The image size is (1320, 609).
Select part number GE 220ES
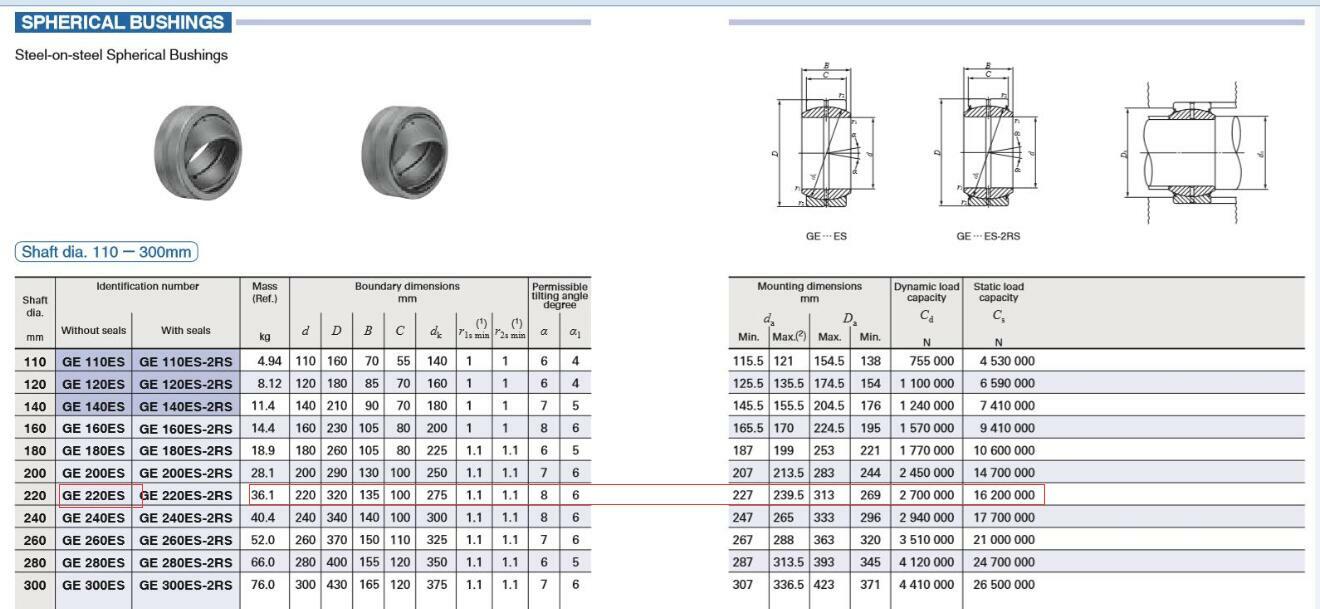94,495
